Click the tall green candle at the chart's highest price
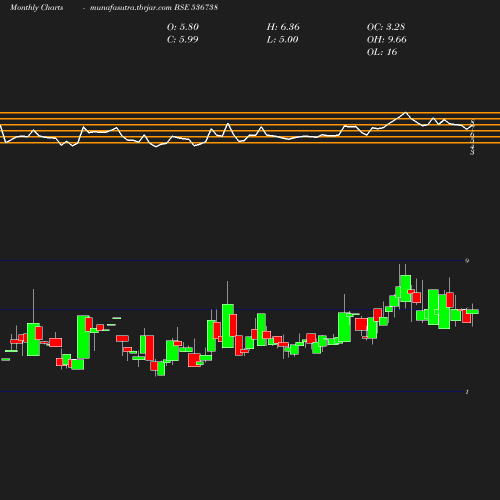The width and height of the screenshot is (500, 500). point(406,288)
